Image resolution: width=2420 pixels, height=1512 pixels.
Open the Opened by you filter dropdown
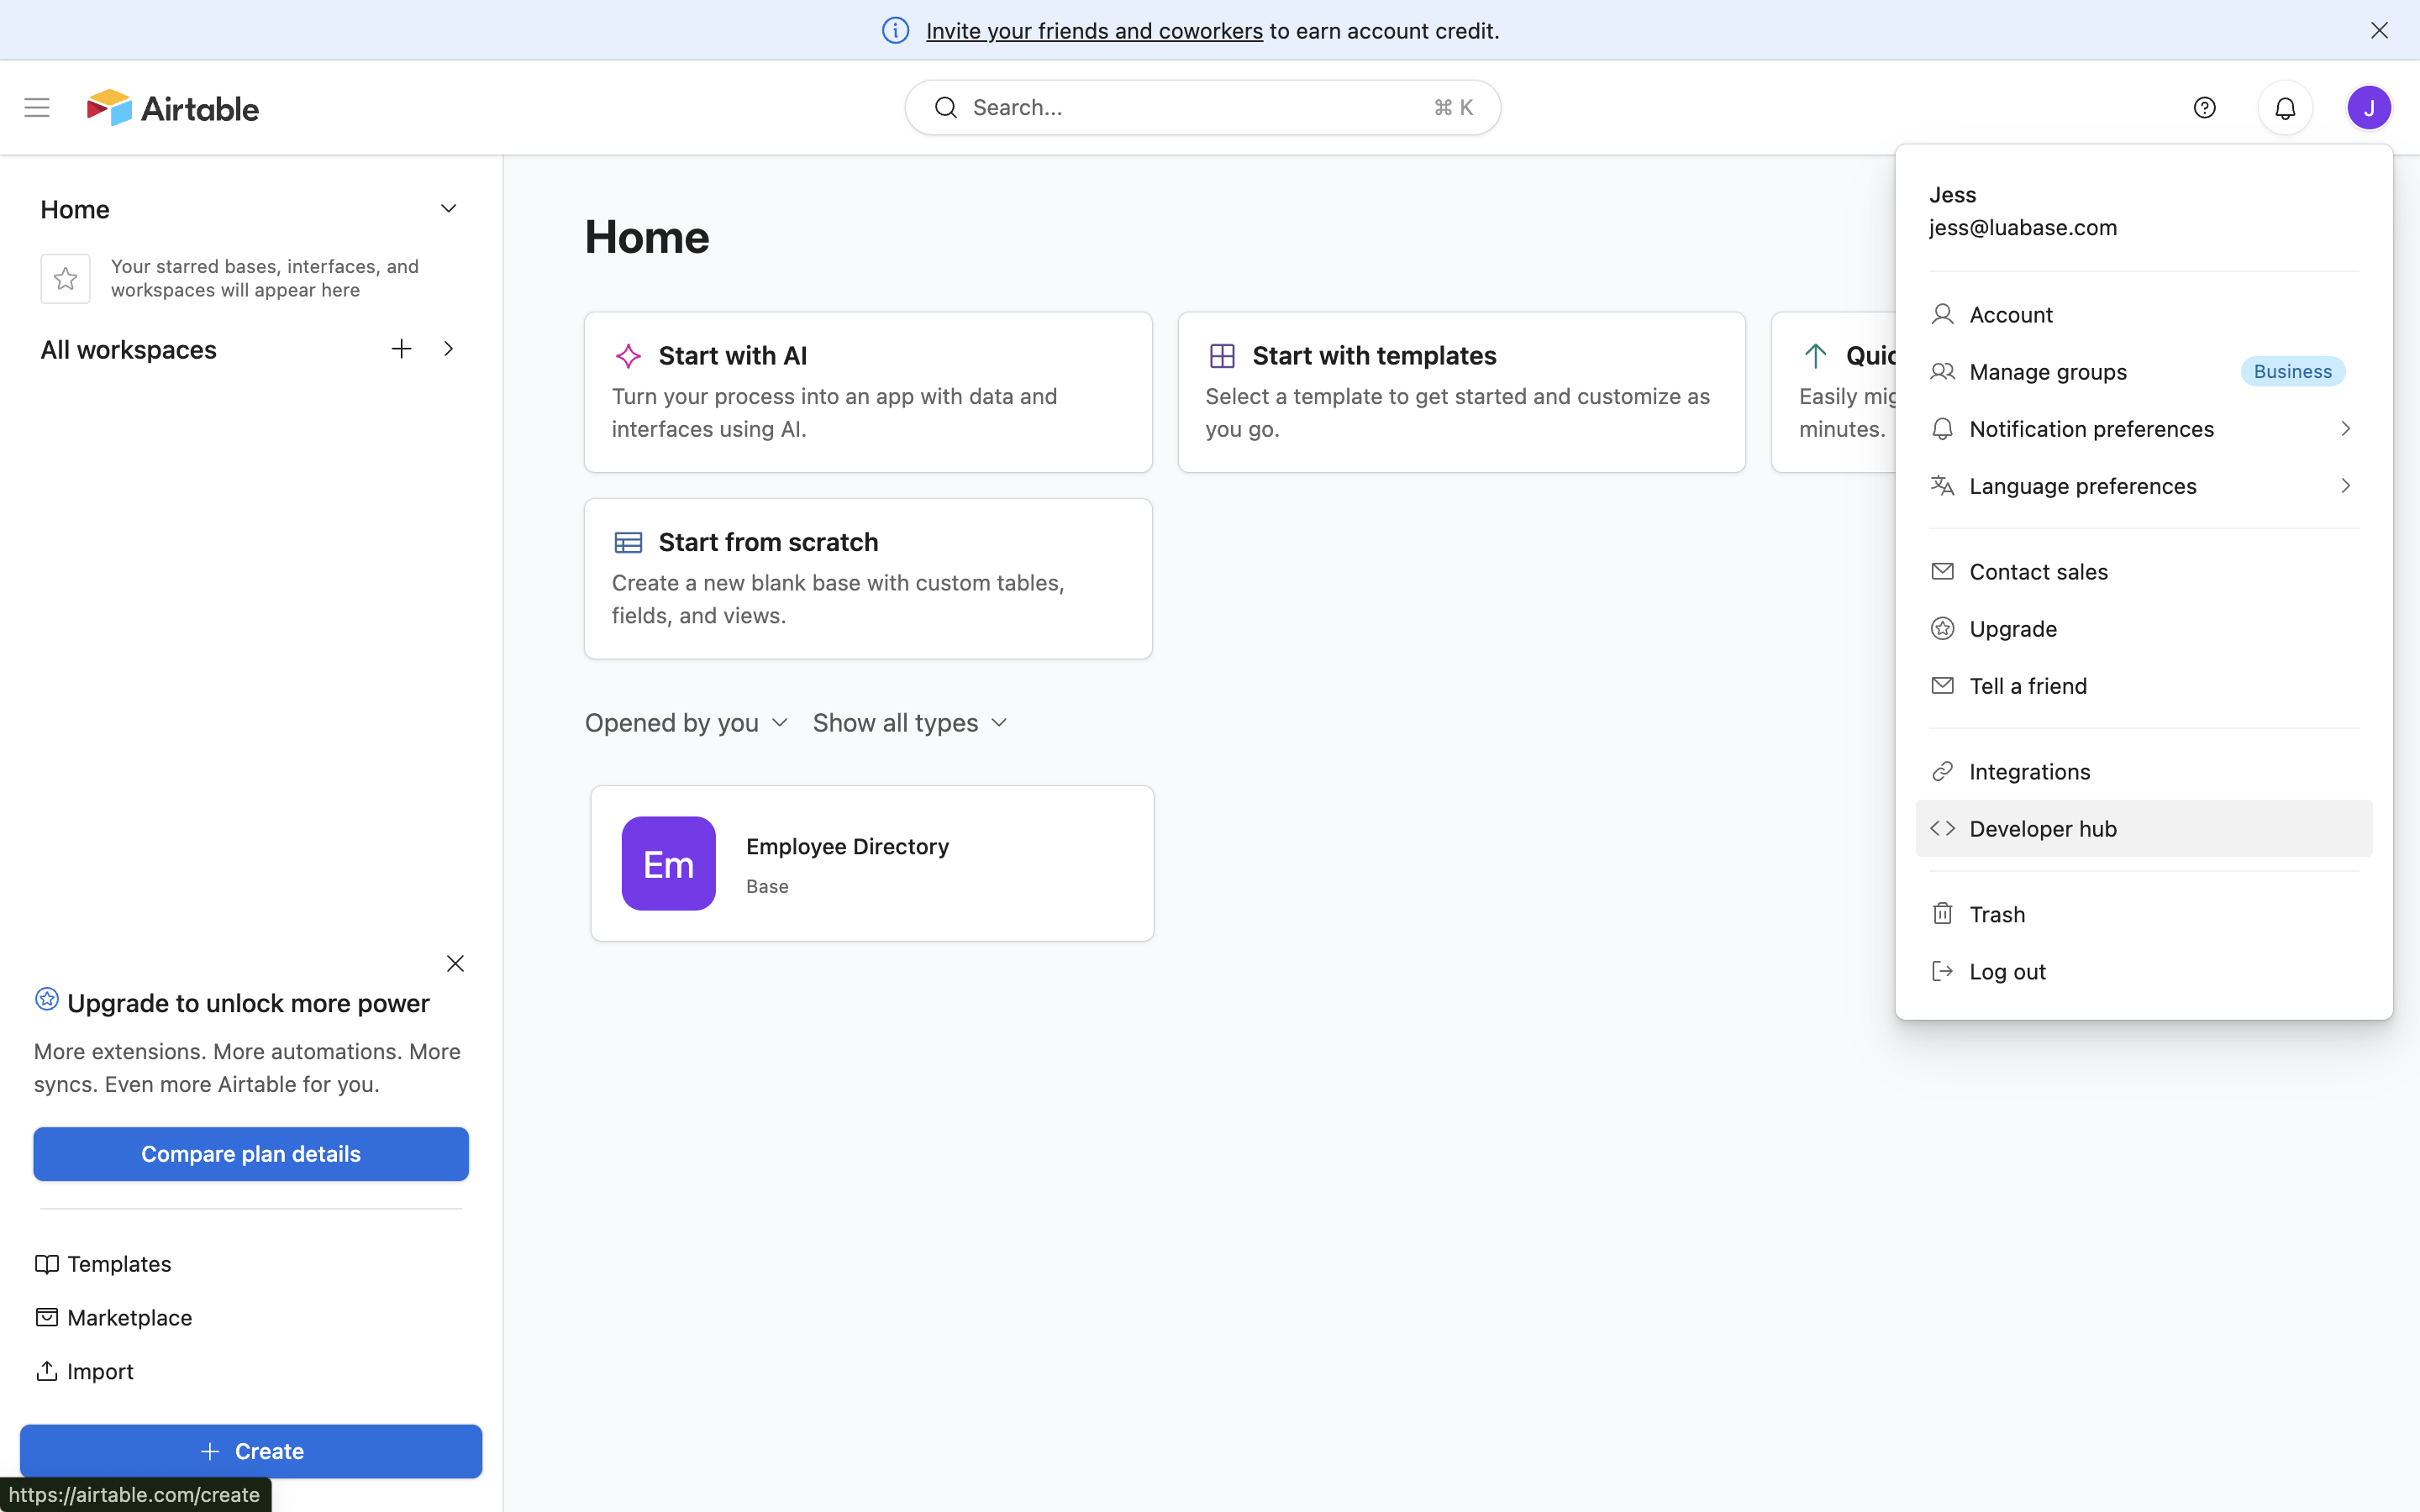(x=687, y=723)
